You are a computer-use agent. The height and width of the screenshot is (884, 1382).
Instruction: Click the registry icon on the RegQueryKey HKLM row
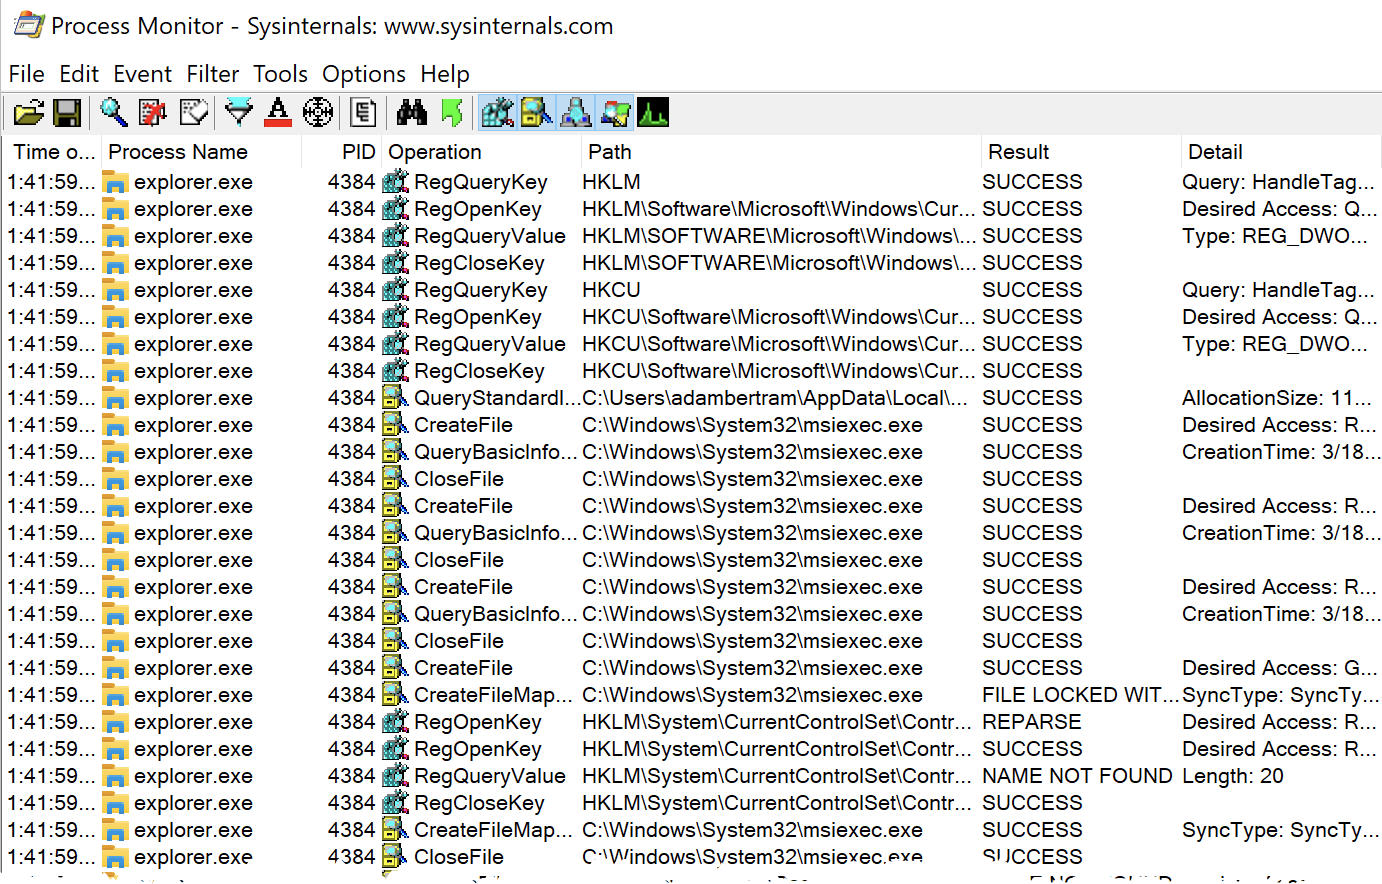tap(396, 182)
